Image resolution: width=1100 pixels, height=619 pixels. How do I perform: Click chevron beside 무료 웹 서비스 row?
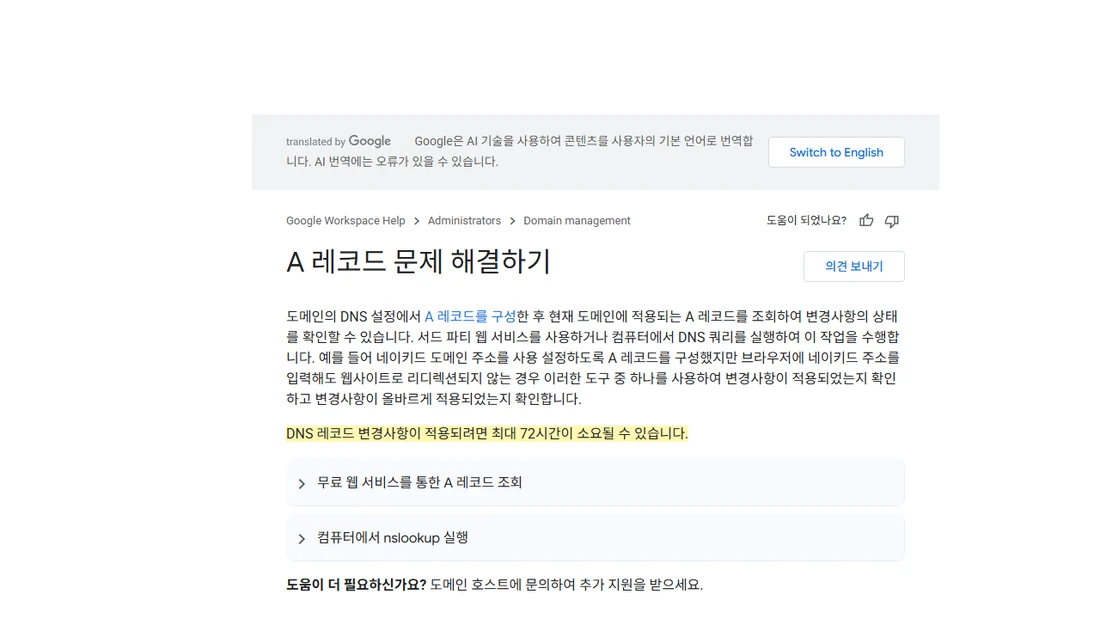point(302,484)
